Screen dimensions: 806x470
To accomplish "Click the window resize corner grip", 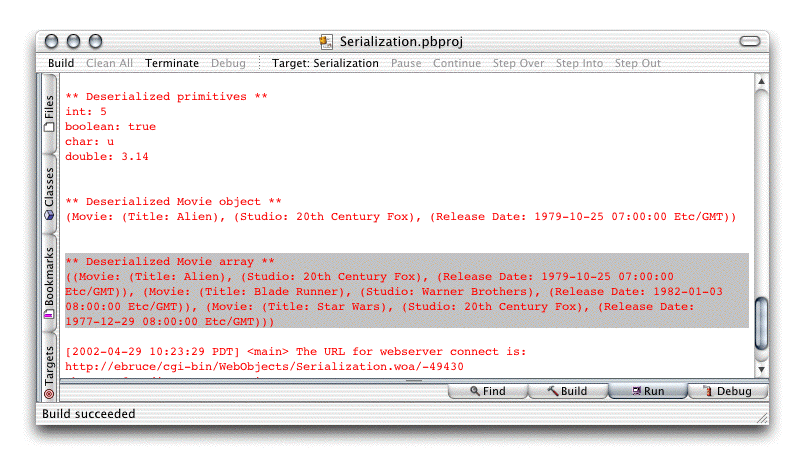I will coord(761,418).
